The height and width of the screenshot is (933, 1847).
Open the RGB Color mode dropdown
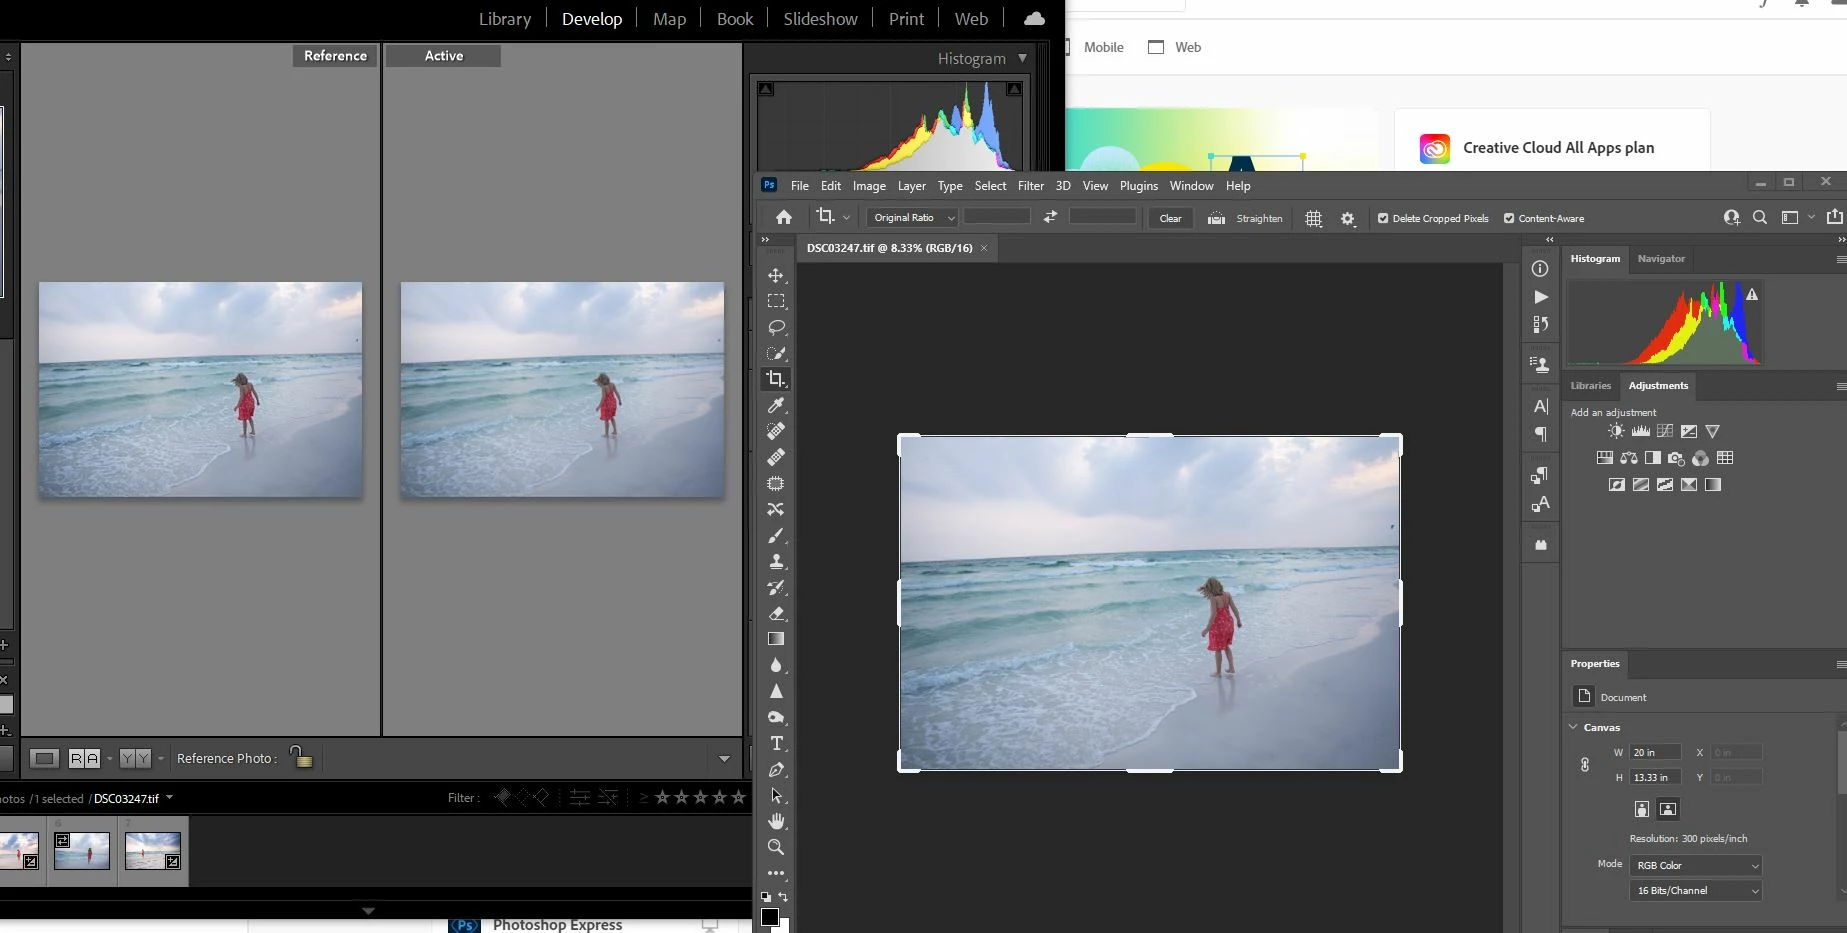pos(1697,865)
